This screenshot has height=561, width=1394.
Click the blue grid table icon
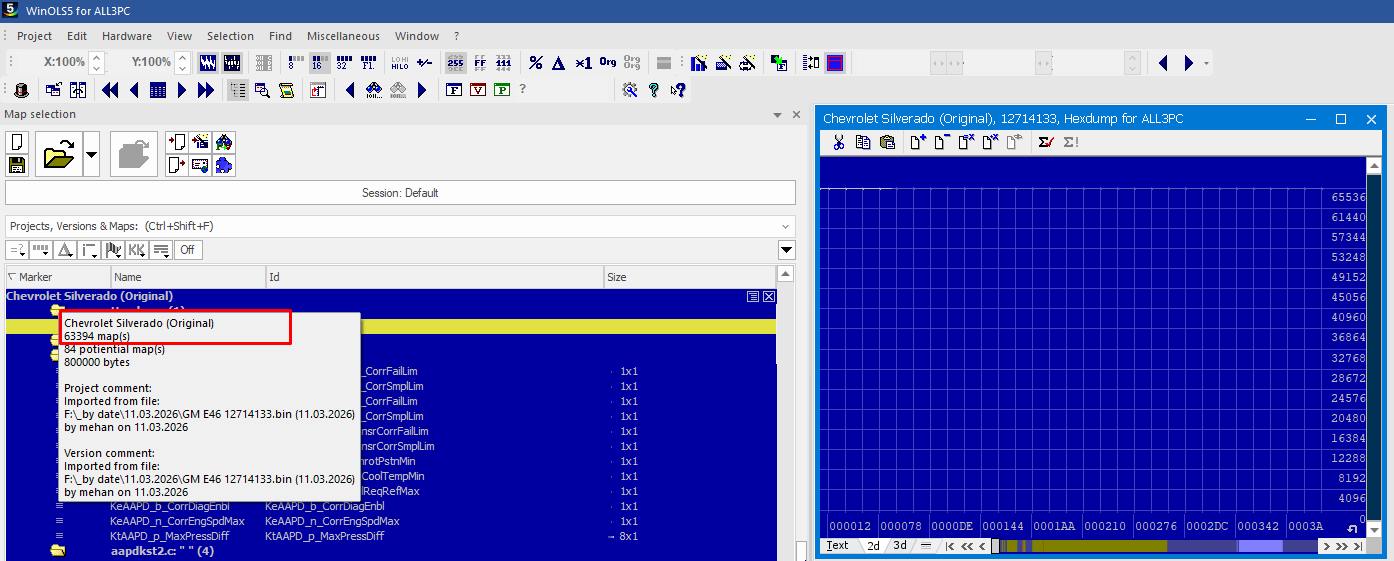coord(158,90)
